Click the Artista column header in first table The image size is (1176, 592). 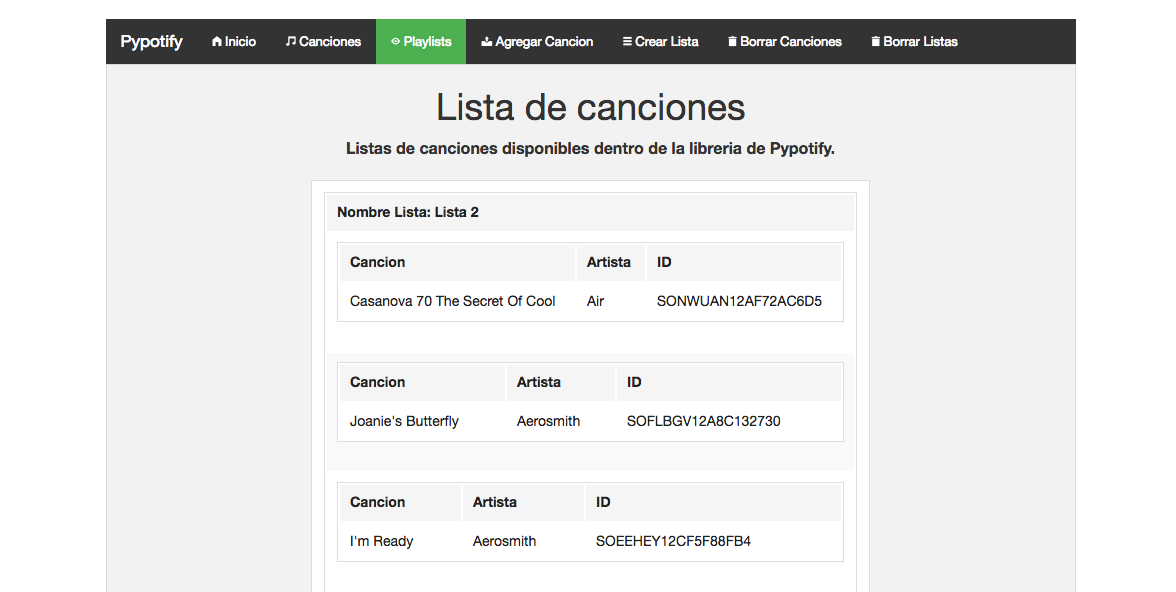pyautogui.click(x=609, y=262)
